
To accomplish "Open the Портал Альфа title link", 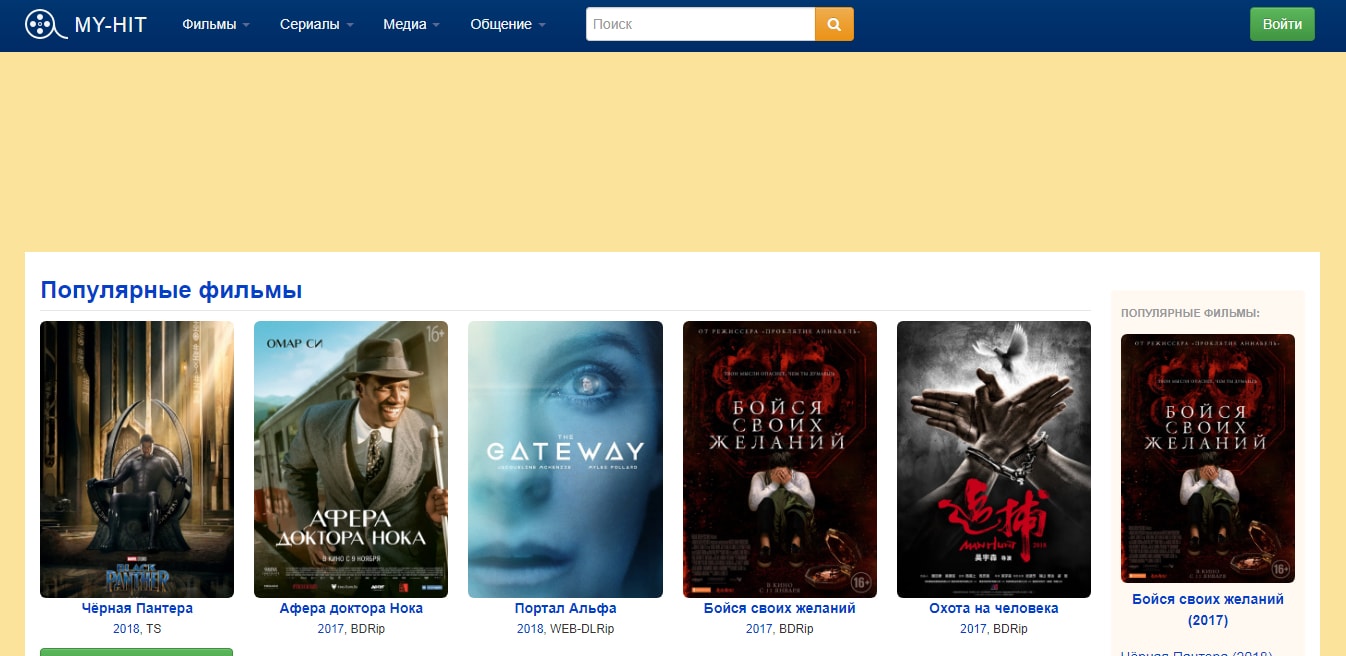I will pyautogui.click(x=565, y=608).
